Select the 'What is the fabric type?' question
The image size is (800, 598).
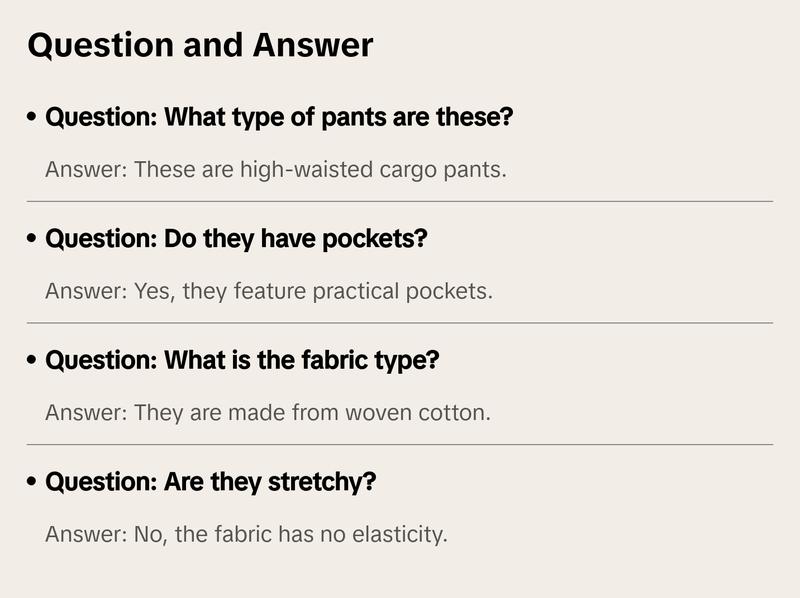242,361
